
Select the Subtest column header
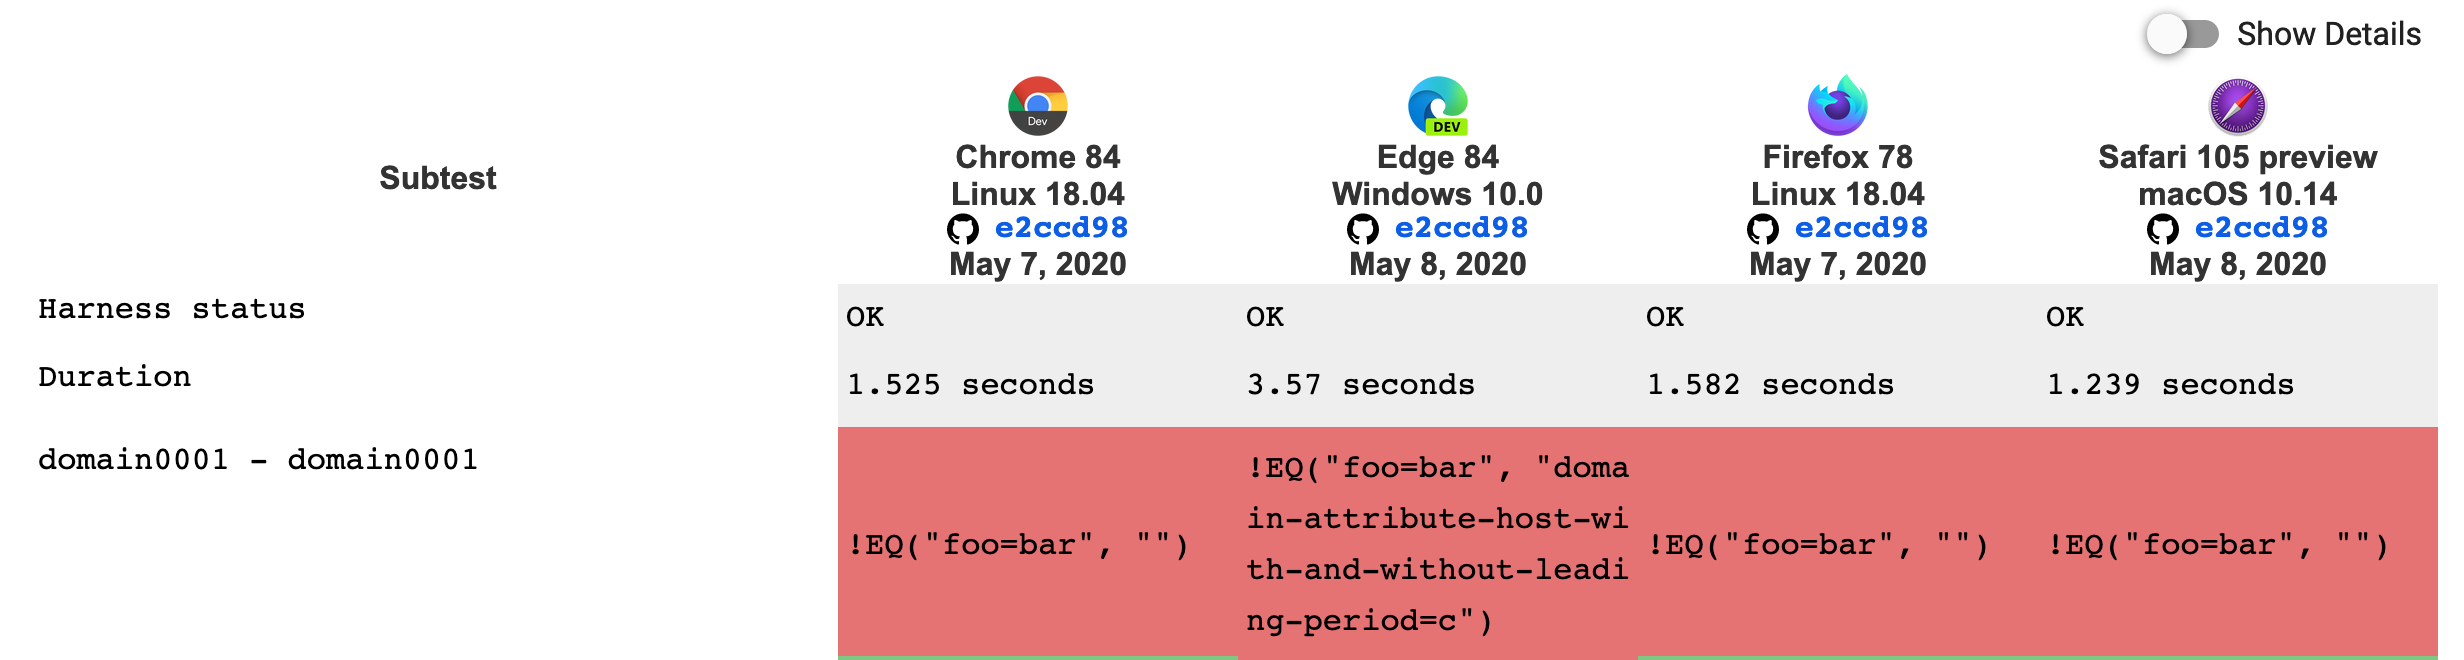coord(437,178)
